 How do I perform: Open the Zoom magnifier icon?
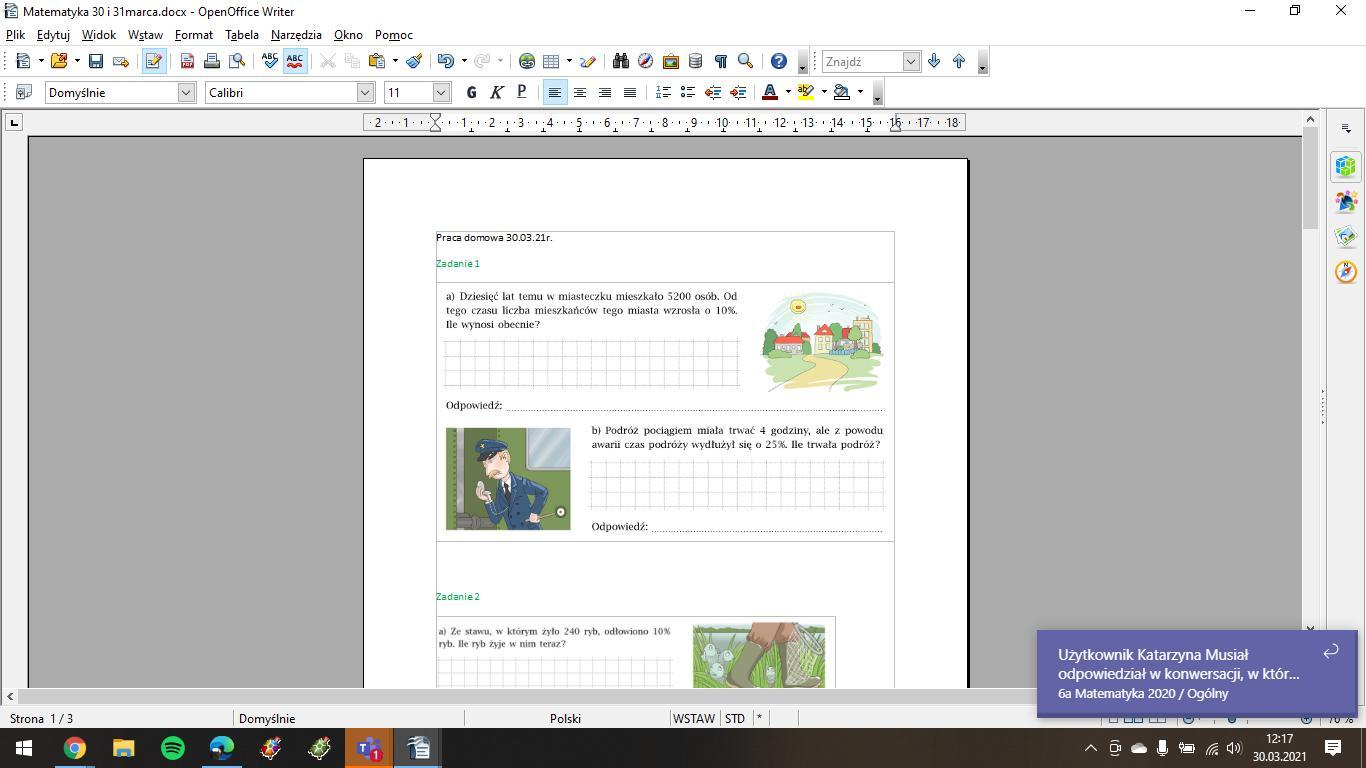[x=745, y=61]
